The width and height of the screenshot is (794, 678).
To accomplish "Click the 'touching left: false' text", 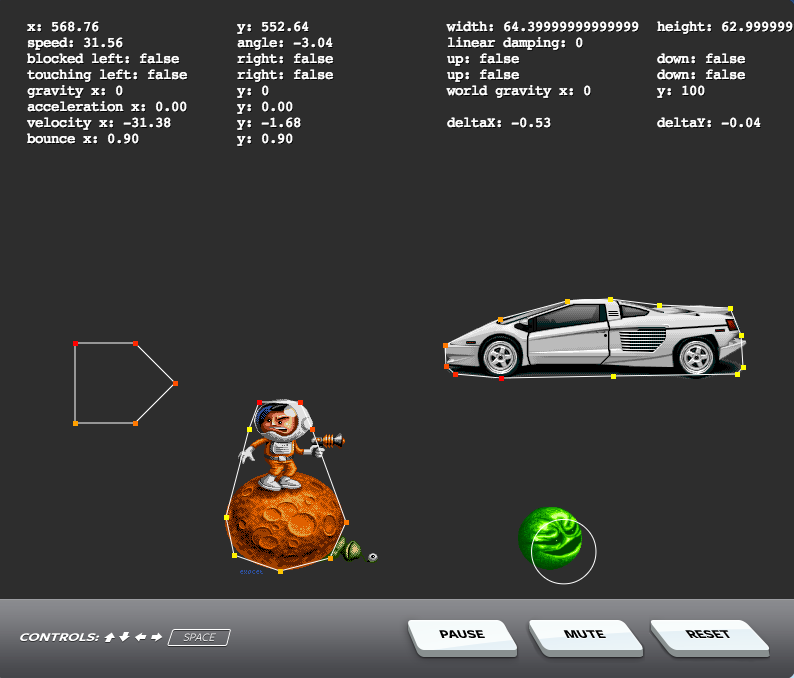I will [x=107, y=75].
